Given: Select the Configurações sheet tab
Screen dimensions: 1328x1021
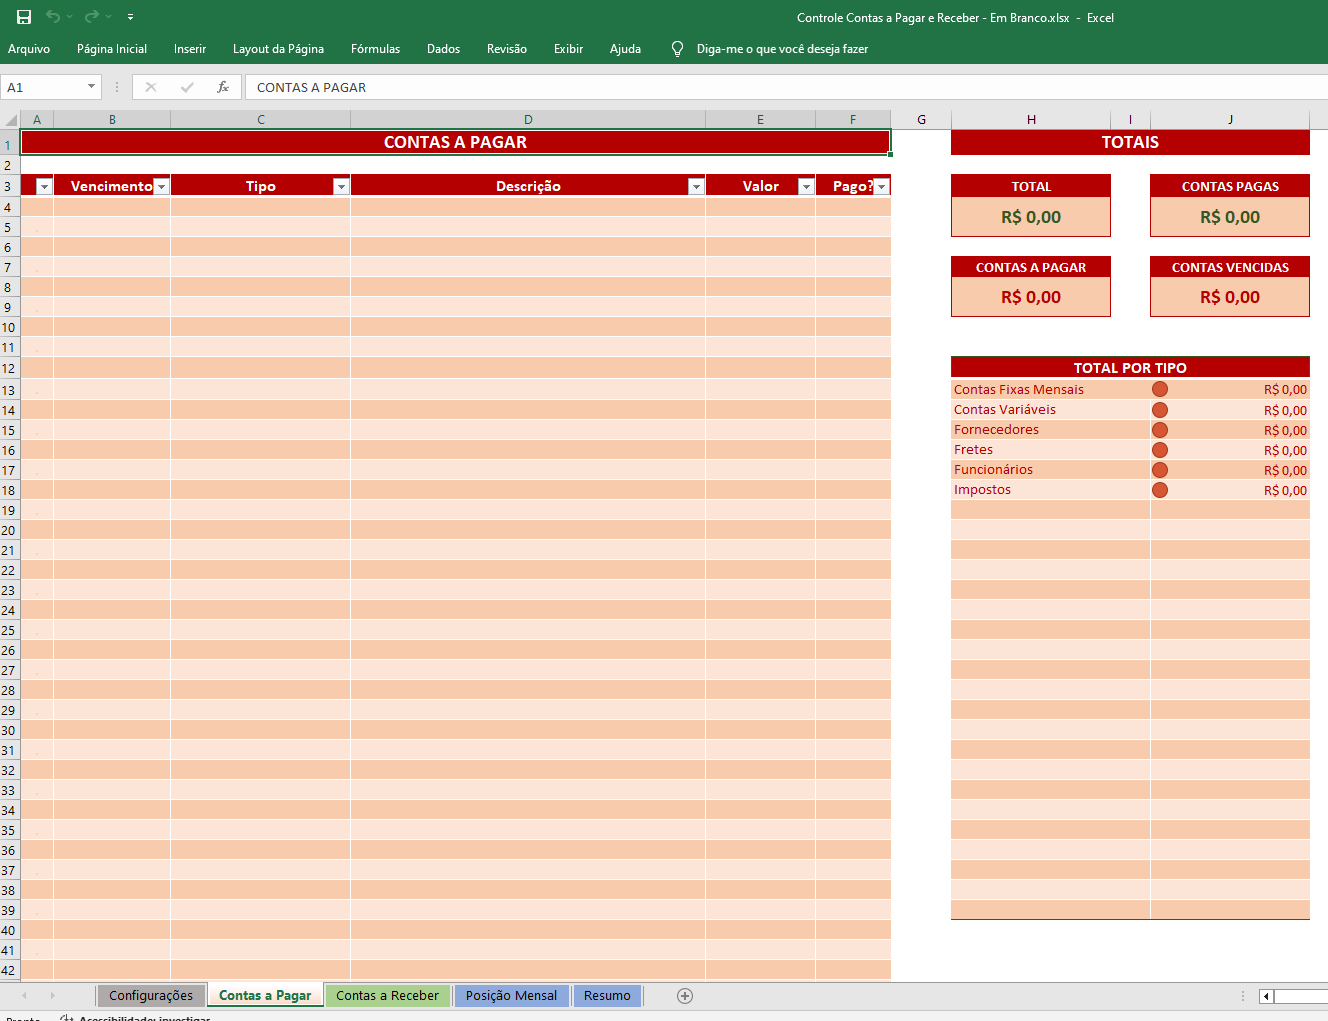Looking at the screenshot, I should [x=151, y=995].
